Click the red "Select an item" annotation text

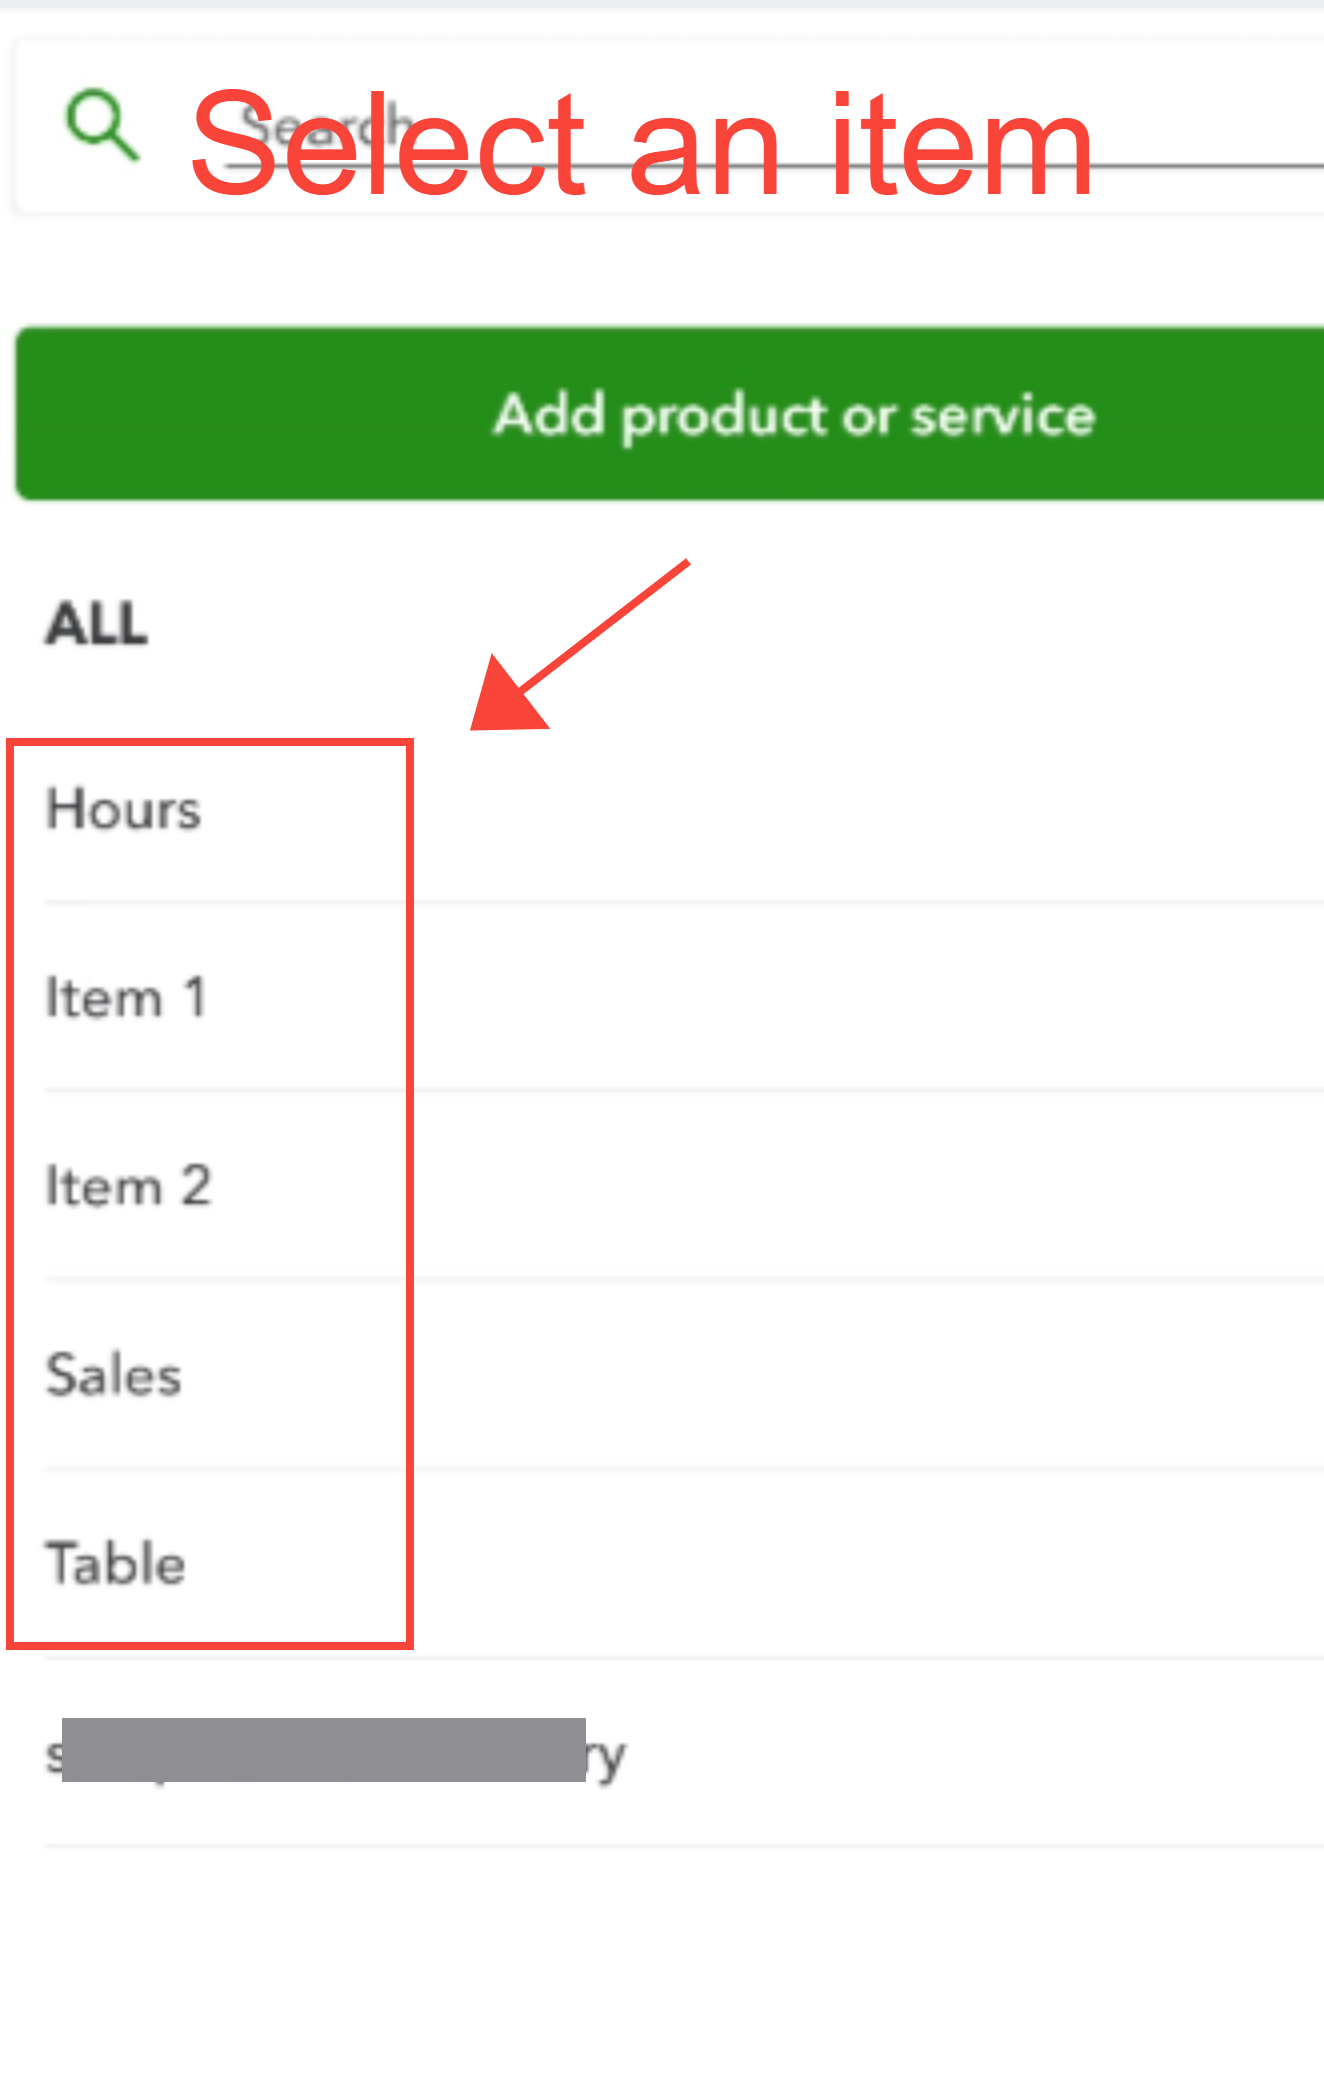(x=640, y=145)
